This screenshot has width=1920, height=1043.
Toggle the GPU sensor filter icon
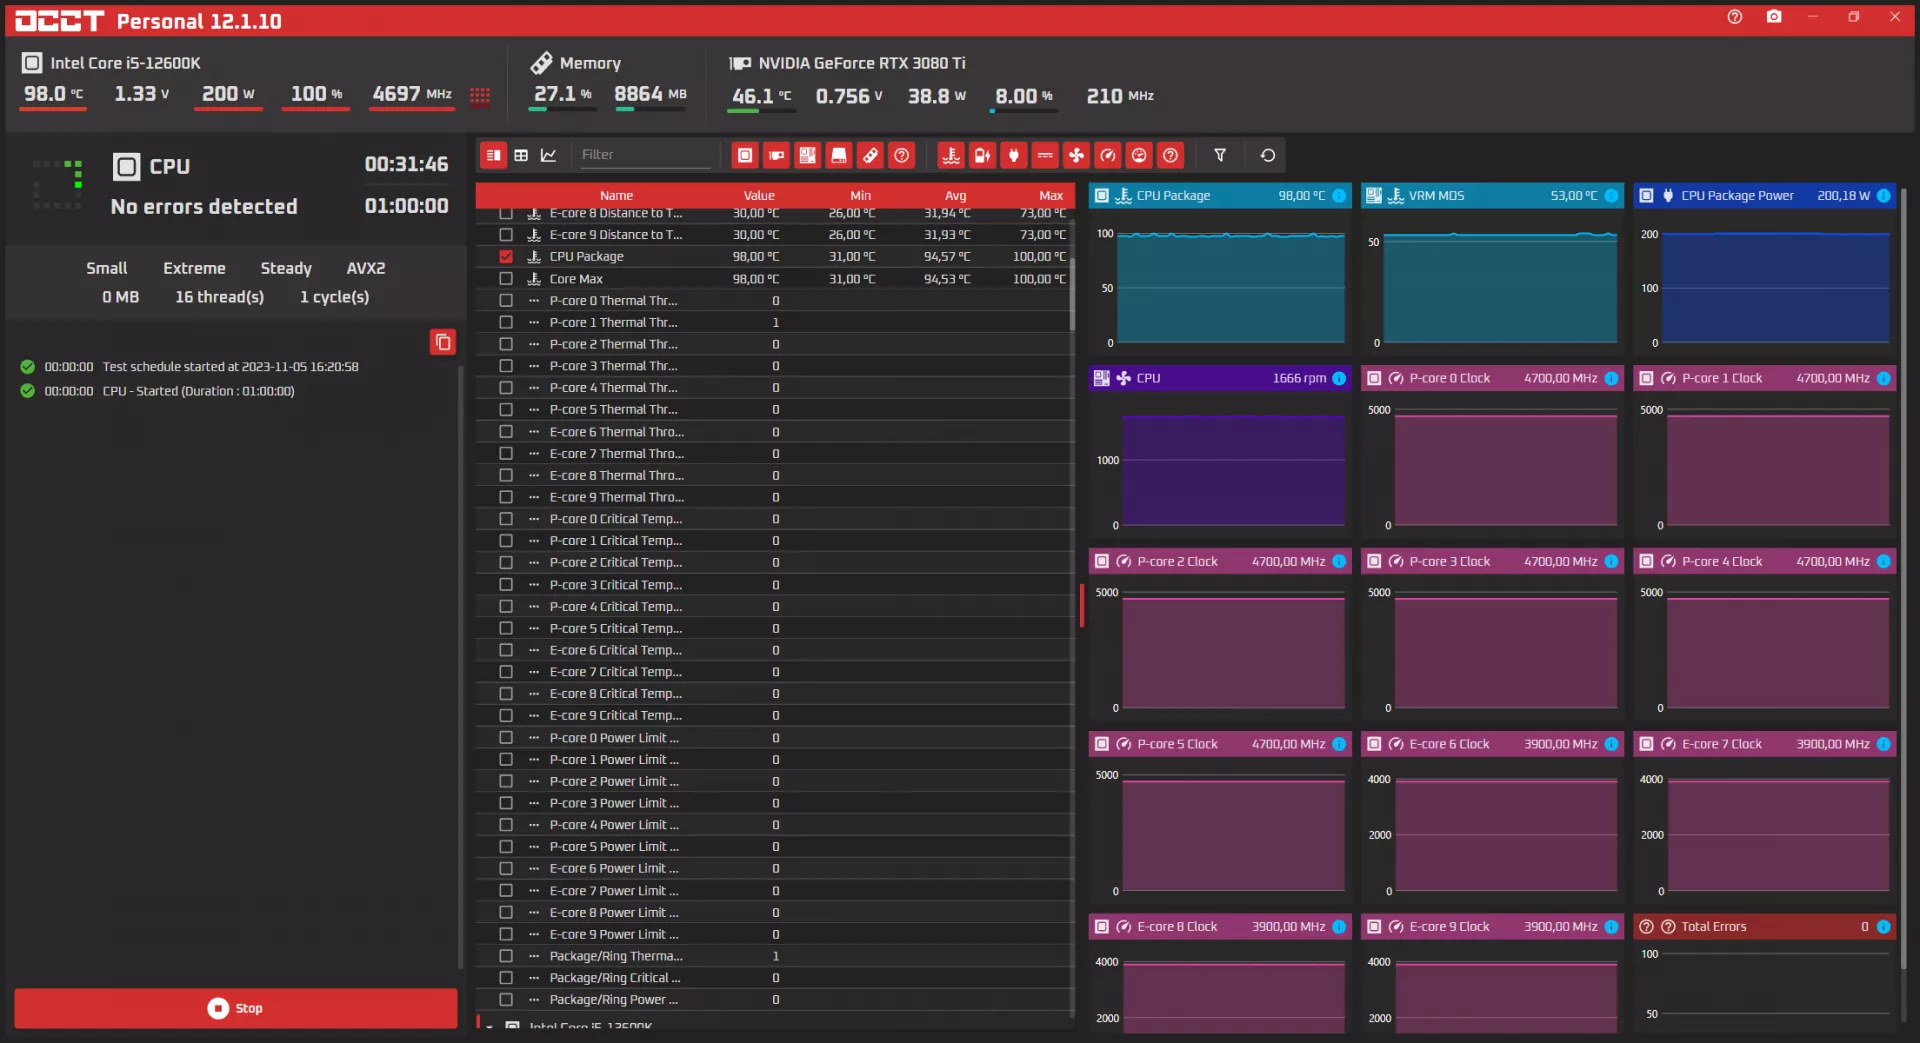click(776, 155)
